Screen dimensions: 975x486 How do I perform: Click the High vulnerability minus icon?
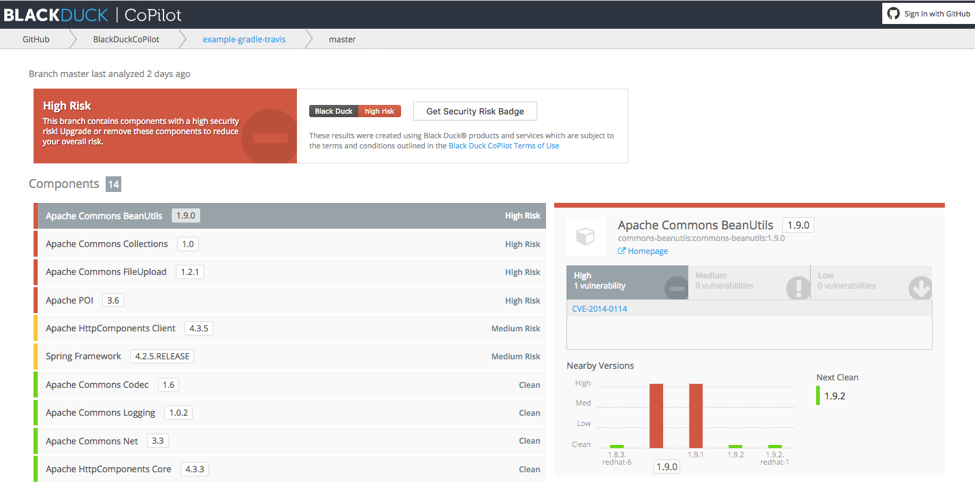pos(676,288)
